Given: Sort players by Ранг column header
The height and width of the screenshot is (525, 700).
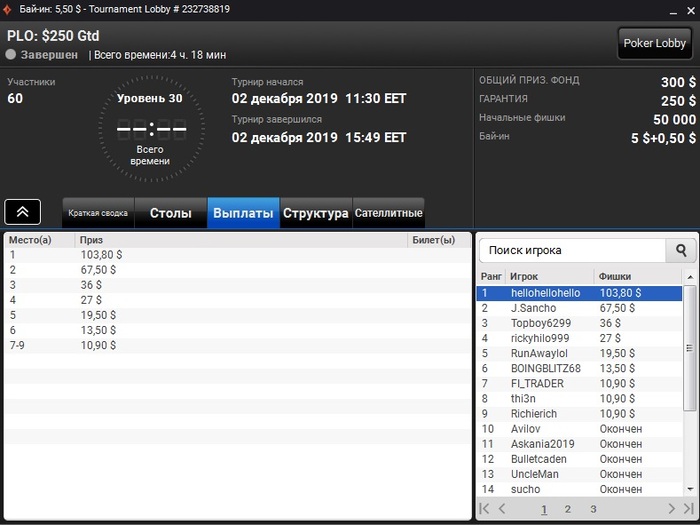Looking at the screenshot, I should (x=491, y=276).
